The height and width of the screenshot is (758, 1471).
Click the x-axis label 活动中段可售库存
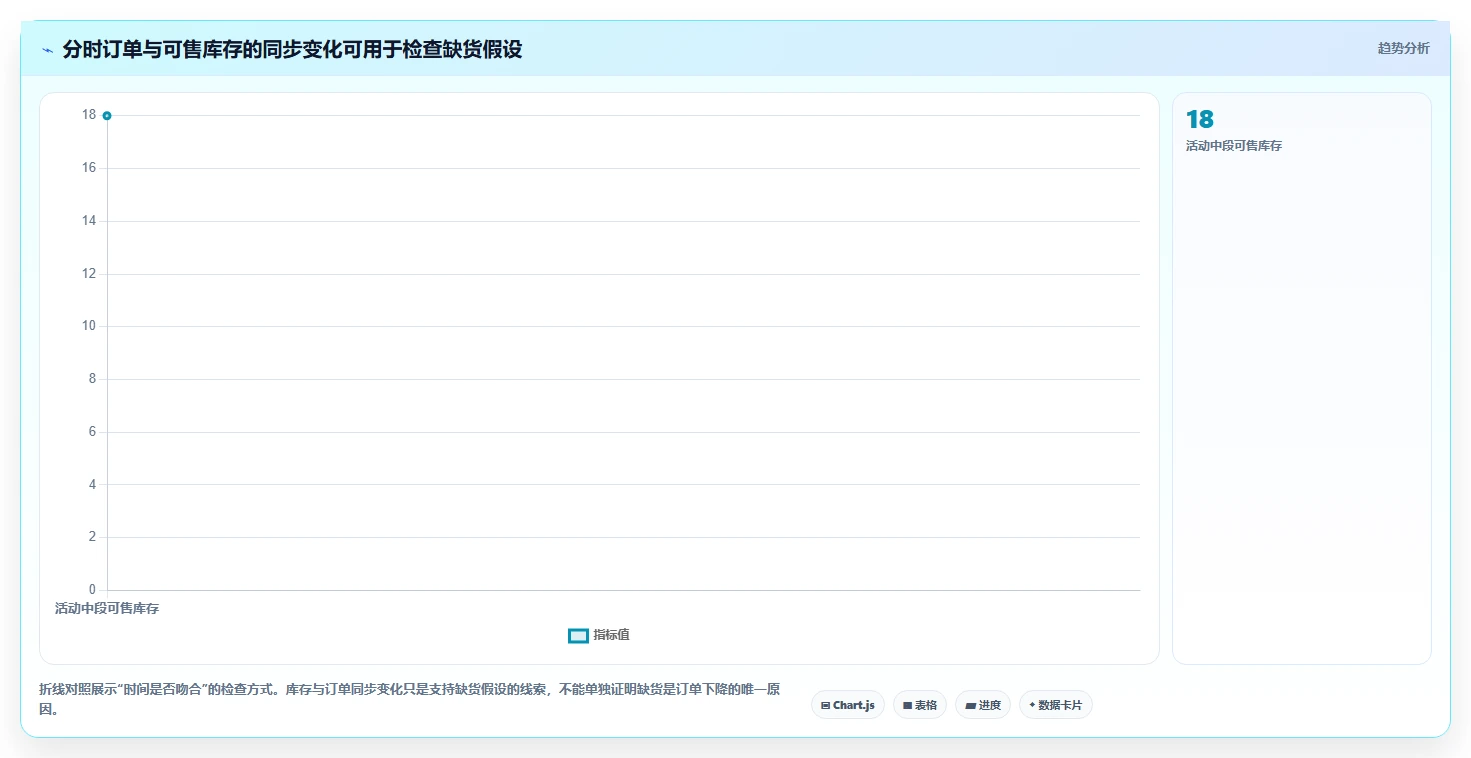point(107,608)
